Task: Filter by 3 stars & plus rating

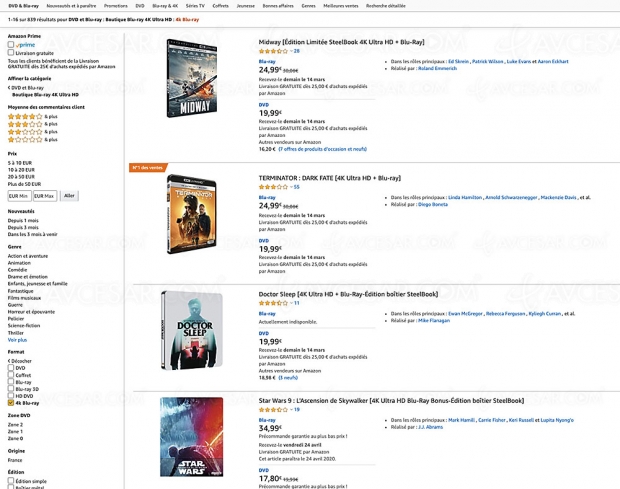Action: [x=32, y=124]
